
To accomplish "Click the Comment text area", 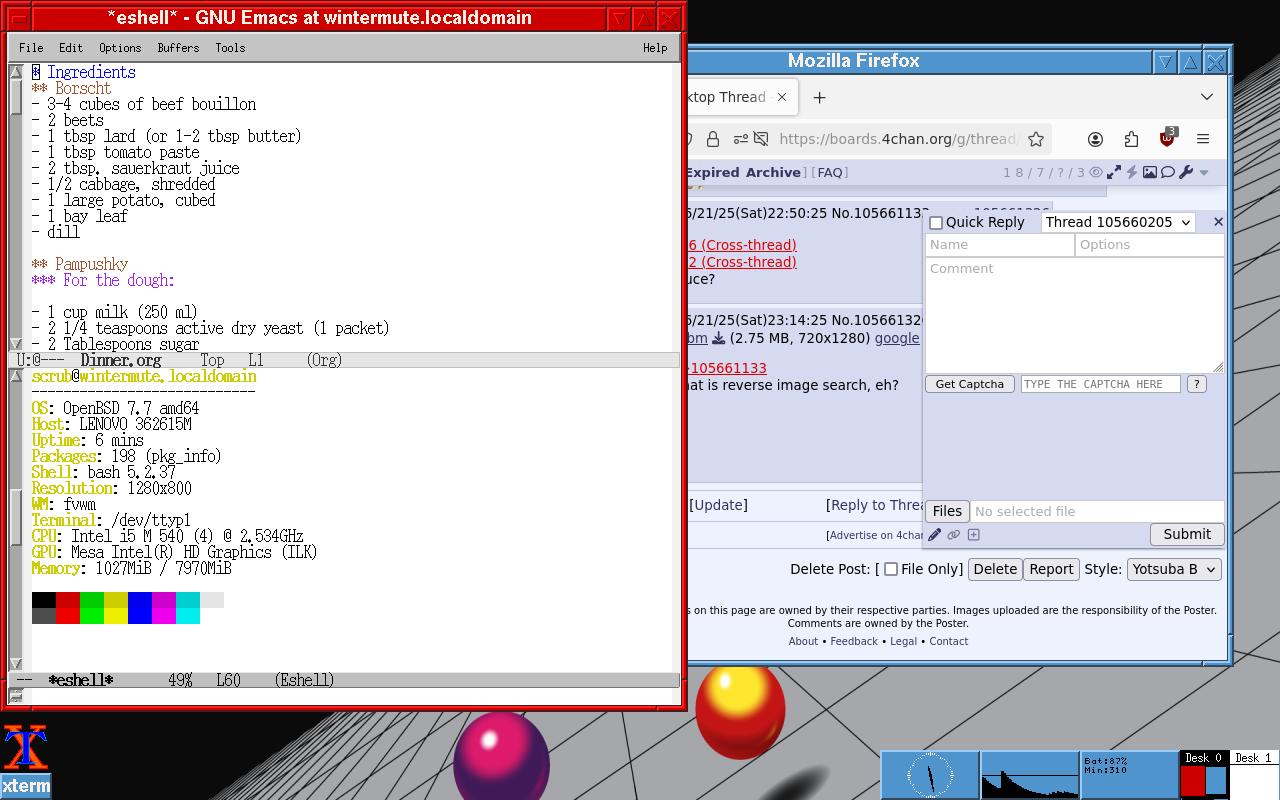I will point(1075,315).
